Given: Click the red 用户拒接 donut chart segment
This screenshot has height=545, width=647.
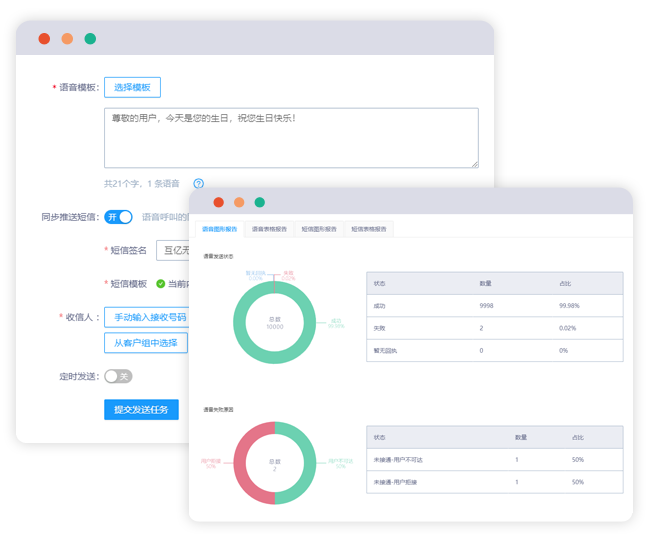Looking at the screenshot, I should tap(244, 464).
